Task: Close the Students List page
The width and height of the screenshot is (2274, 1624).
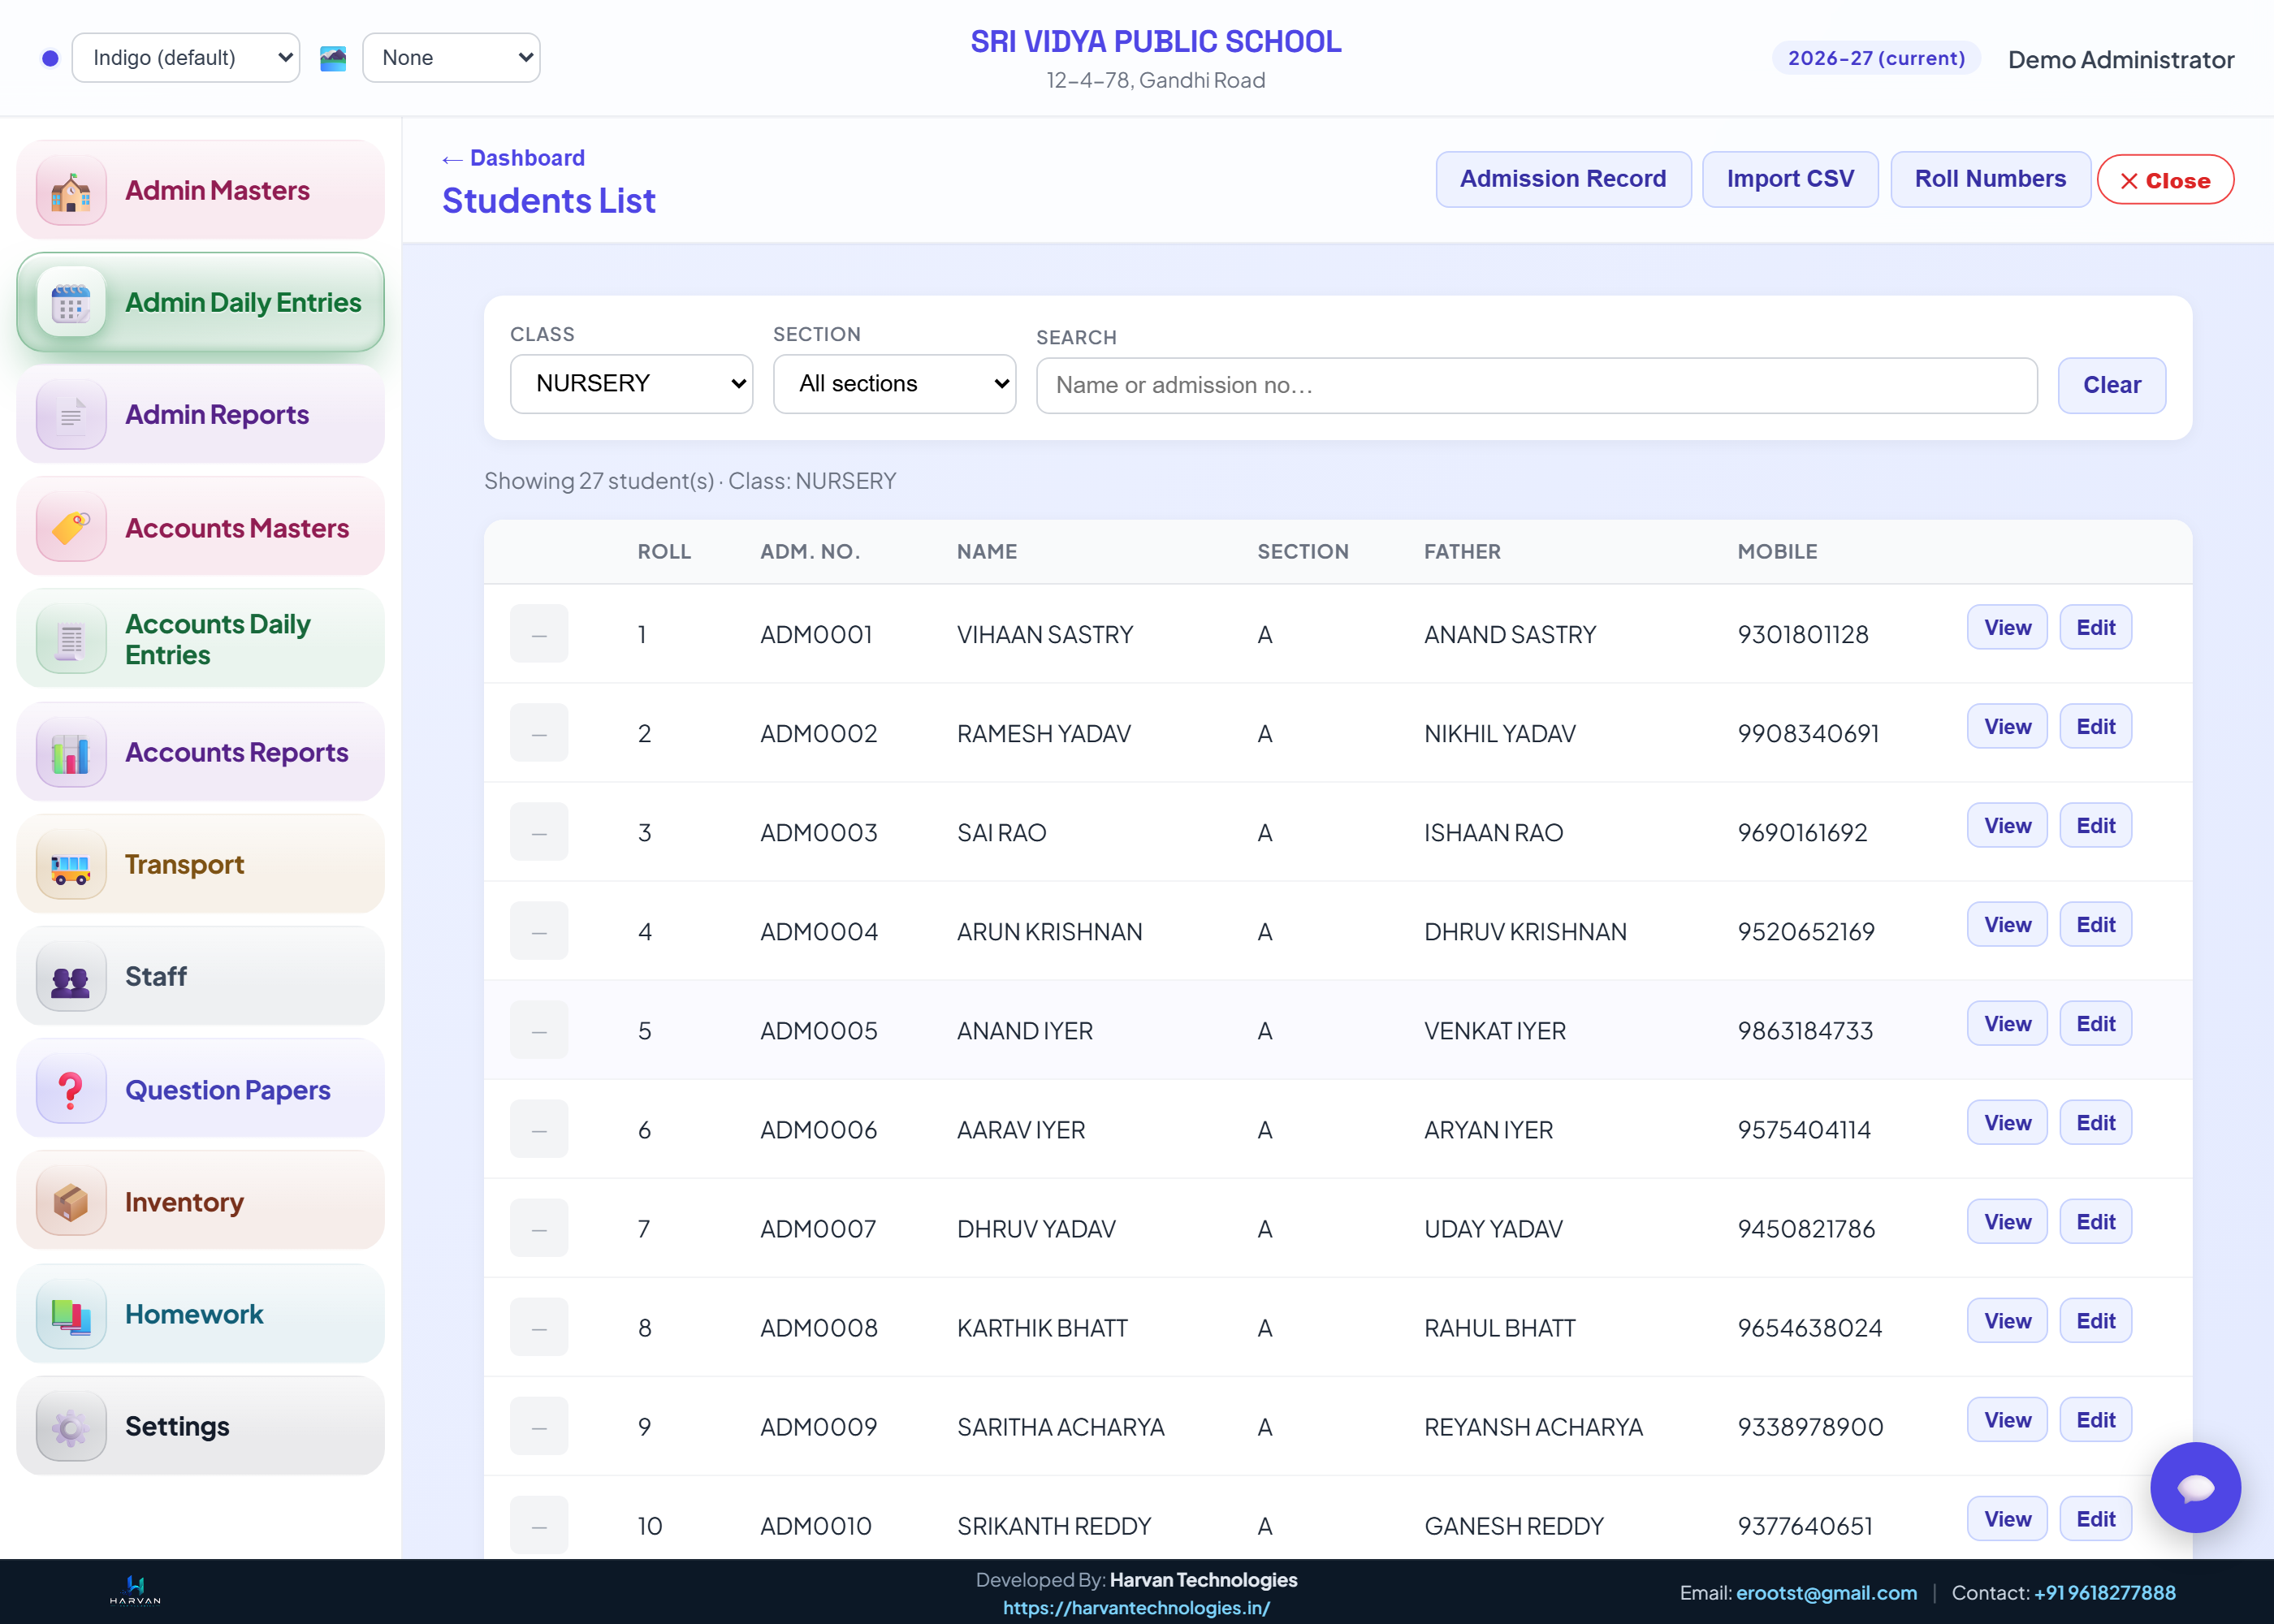Action: click(x=2165, y=180)
